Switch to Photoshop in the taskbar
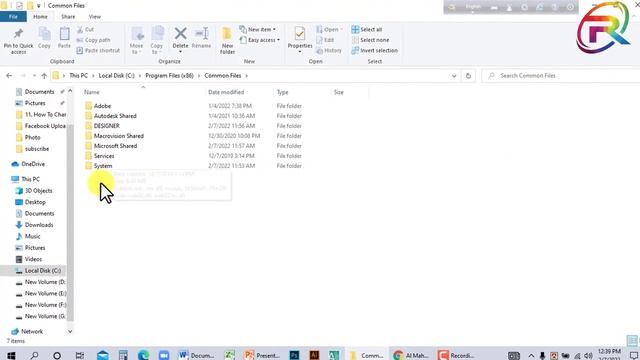640x360 pixels. (294, 355)
